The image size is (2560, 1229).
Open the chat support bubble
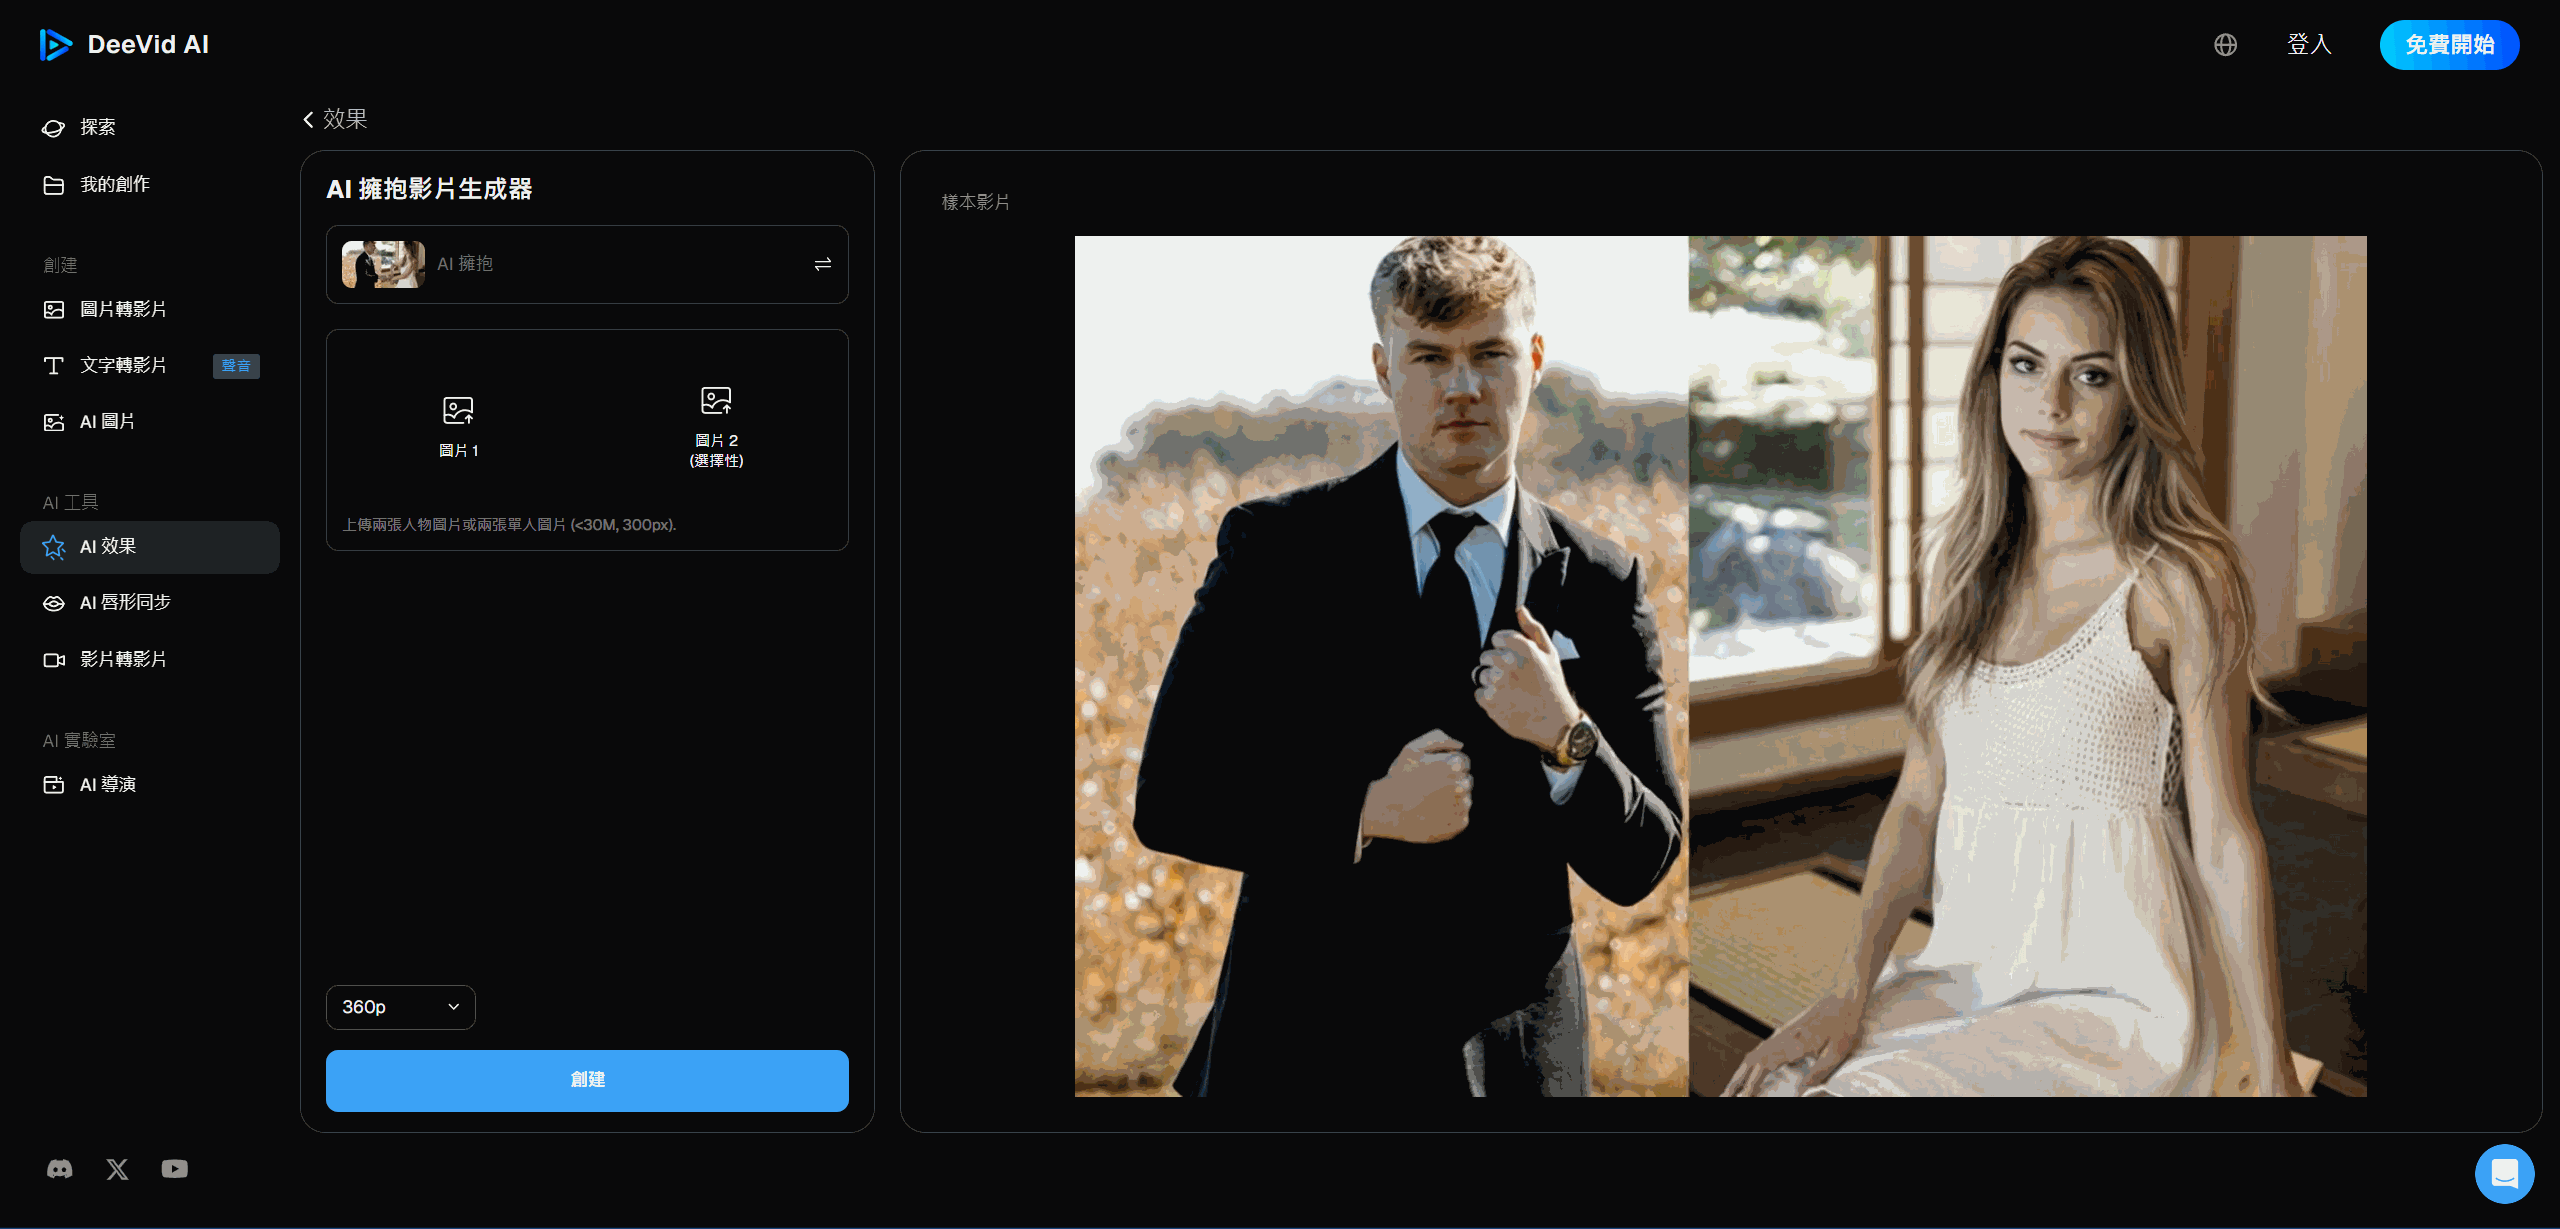click(2504, 1174)
